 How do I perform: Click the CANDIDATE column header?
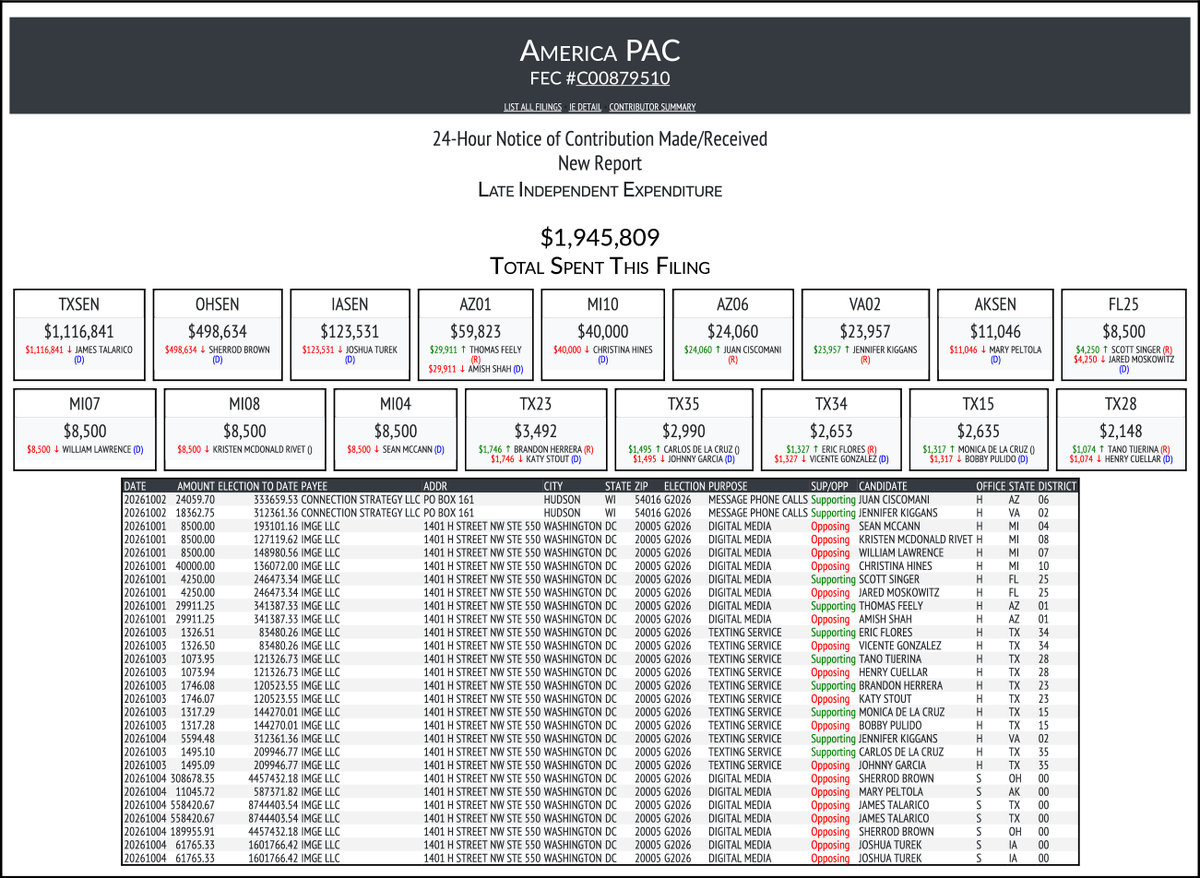pyautogui.click(x=883, y=486)
